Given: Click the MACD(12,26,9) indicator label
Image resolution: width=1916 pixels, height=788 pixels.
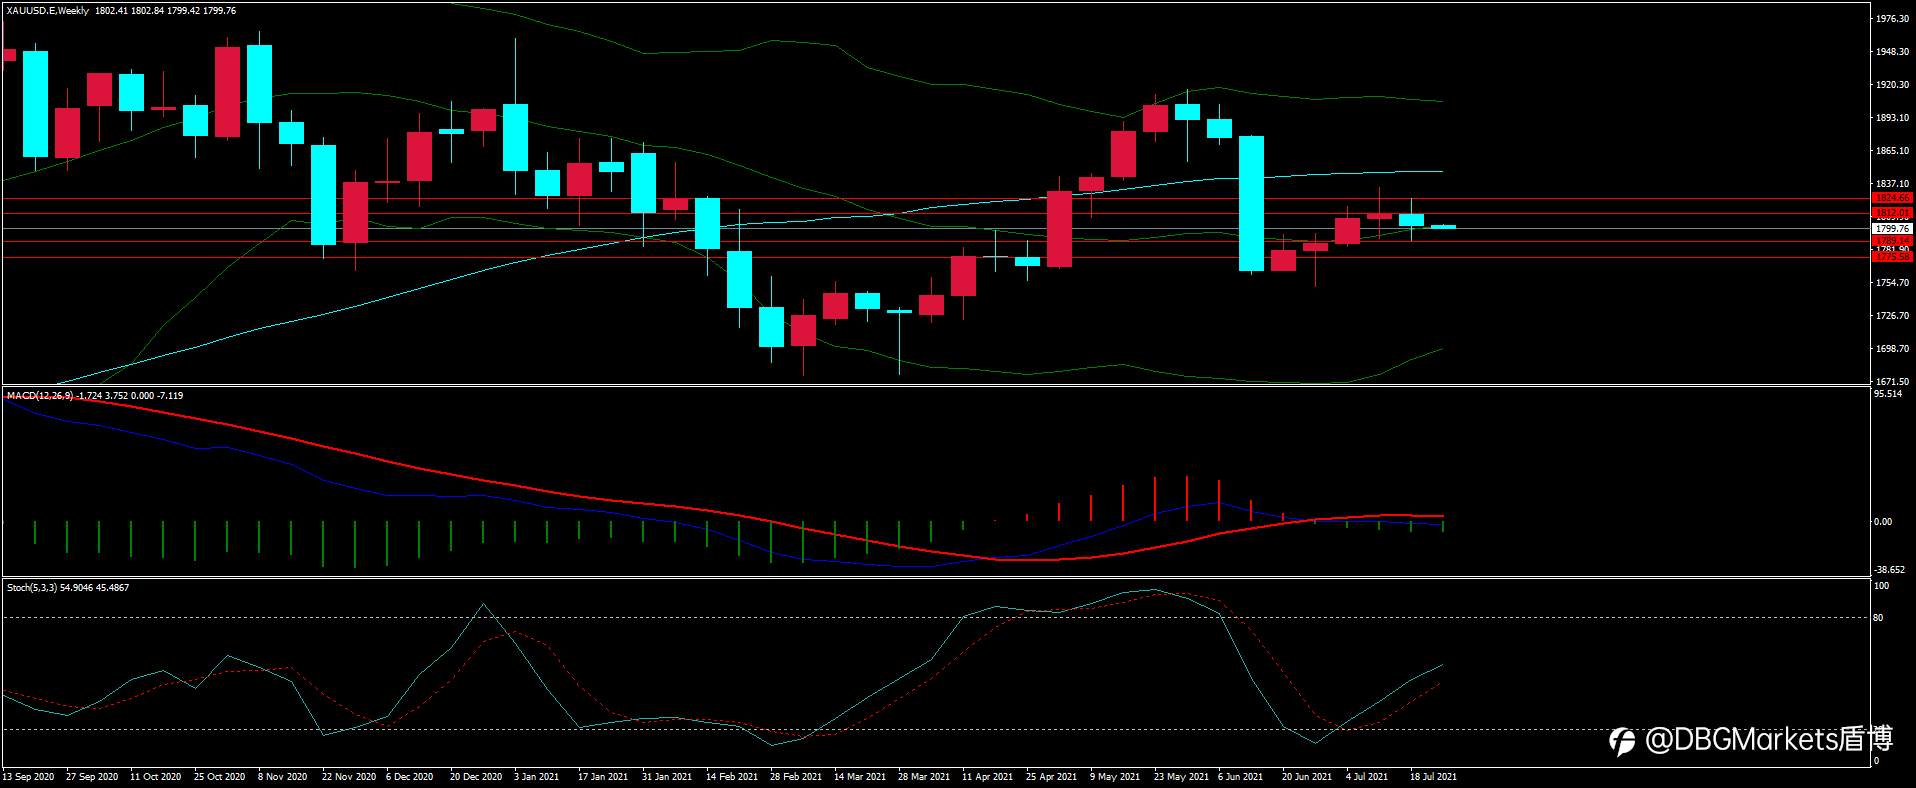Looking at the screenshot, I should [x=39, y=396].
